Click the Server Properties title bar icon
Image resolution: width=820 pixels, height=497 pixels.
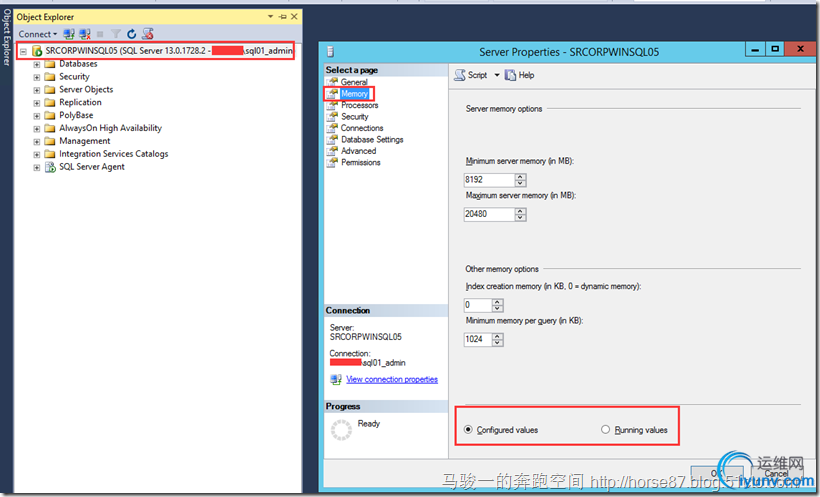(330, 51)
